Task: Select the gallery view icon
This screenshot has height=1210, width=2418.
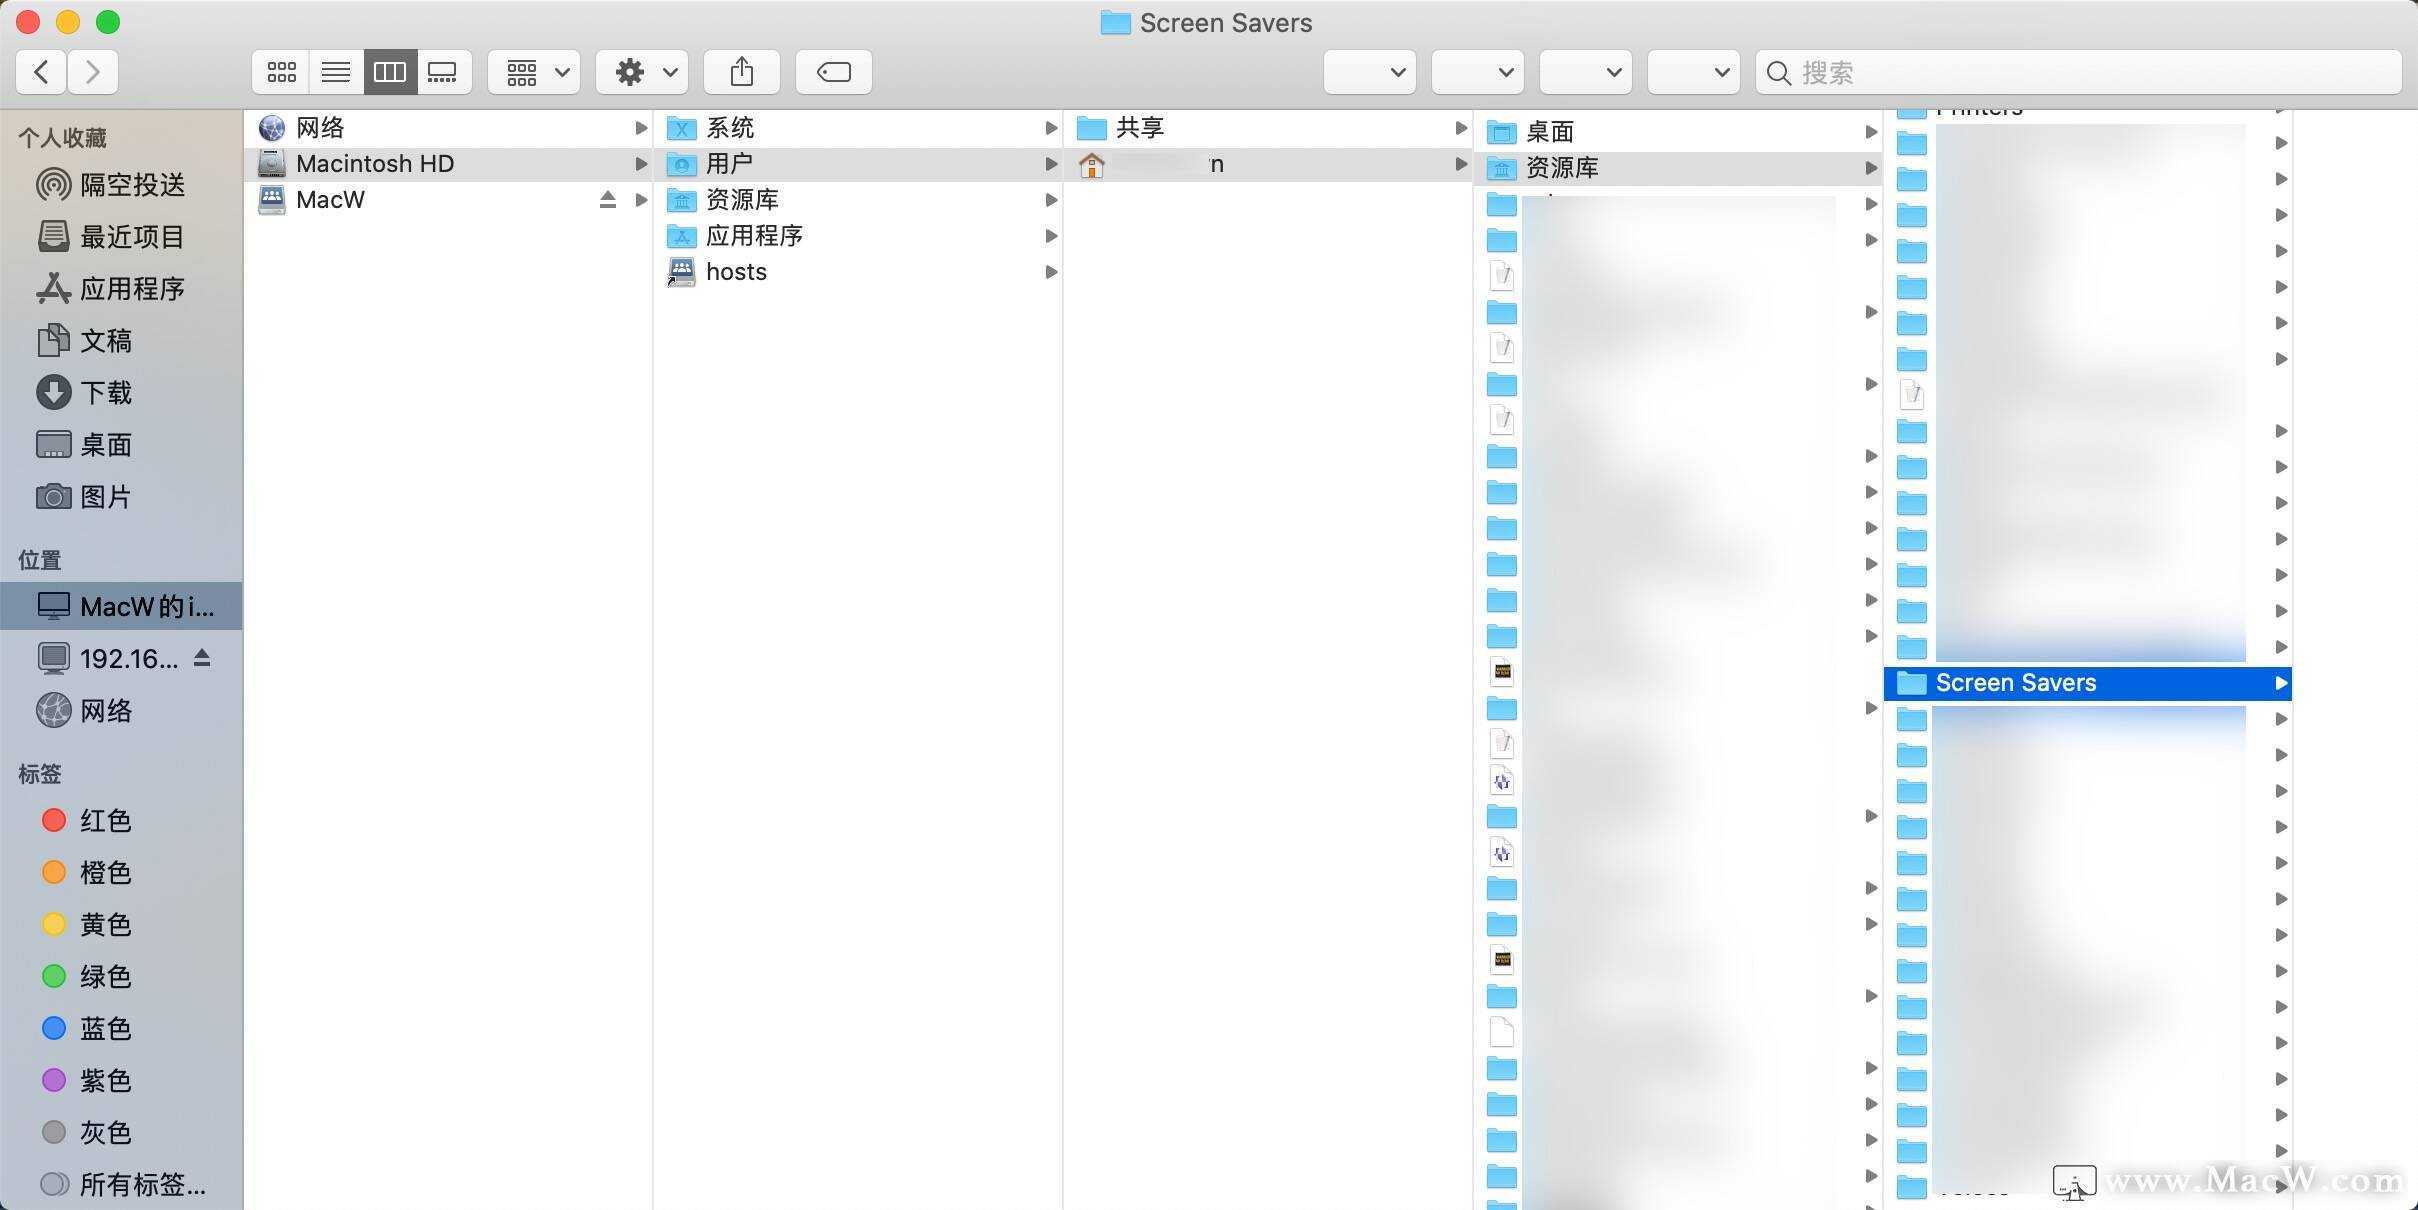Action: (x=442, y=72)
